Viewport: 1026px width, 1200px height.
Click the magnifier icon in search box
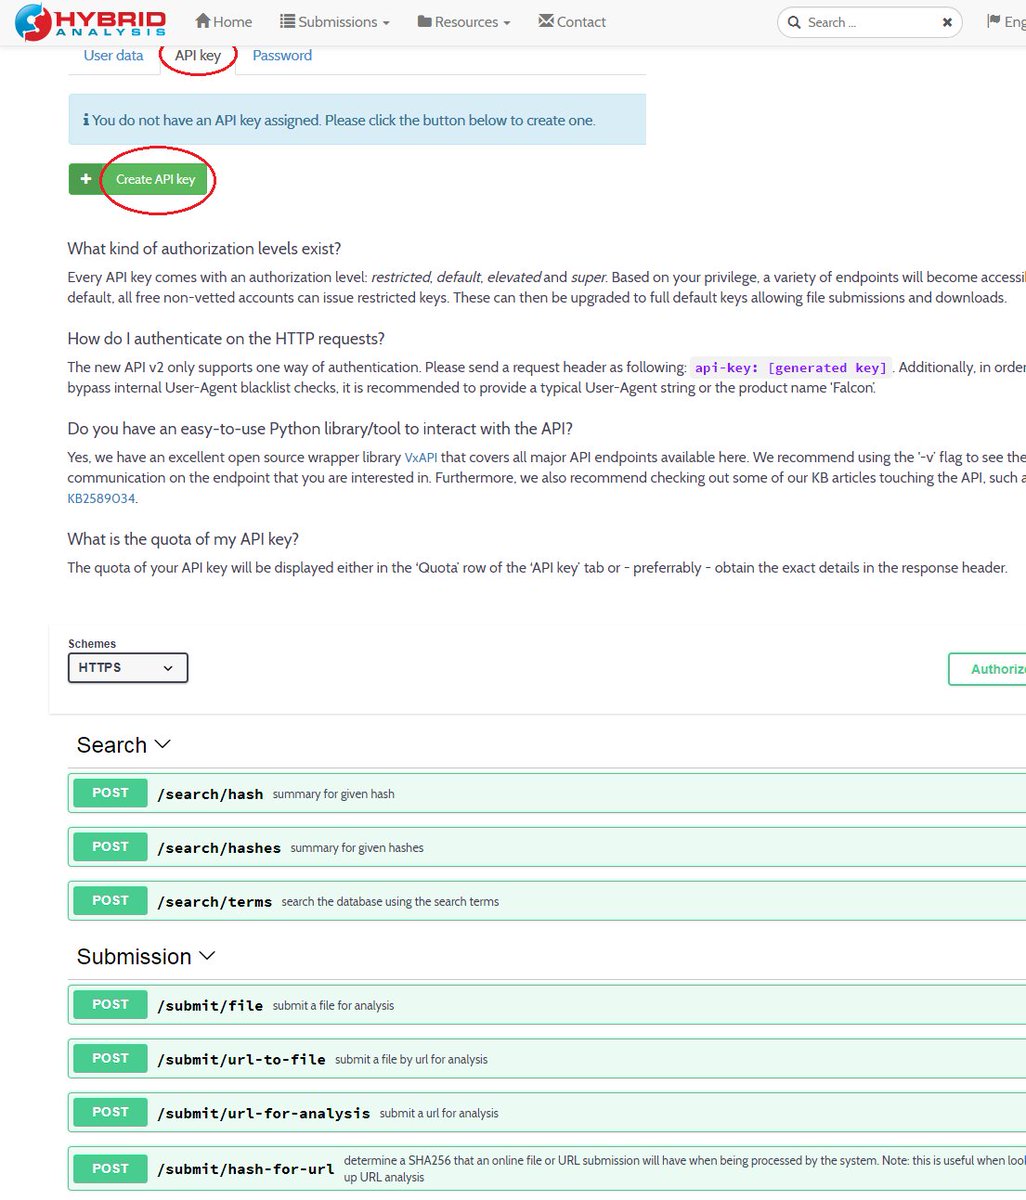[793, 22]
